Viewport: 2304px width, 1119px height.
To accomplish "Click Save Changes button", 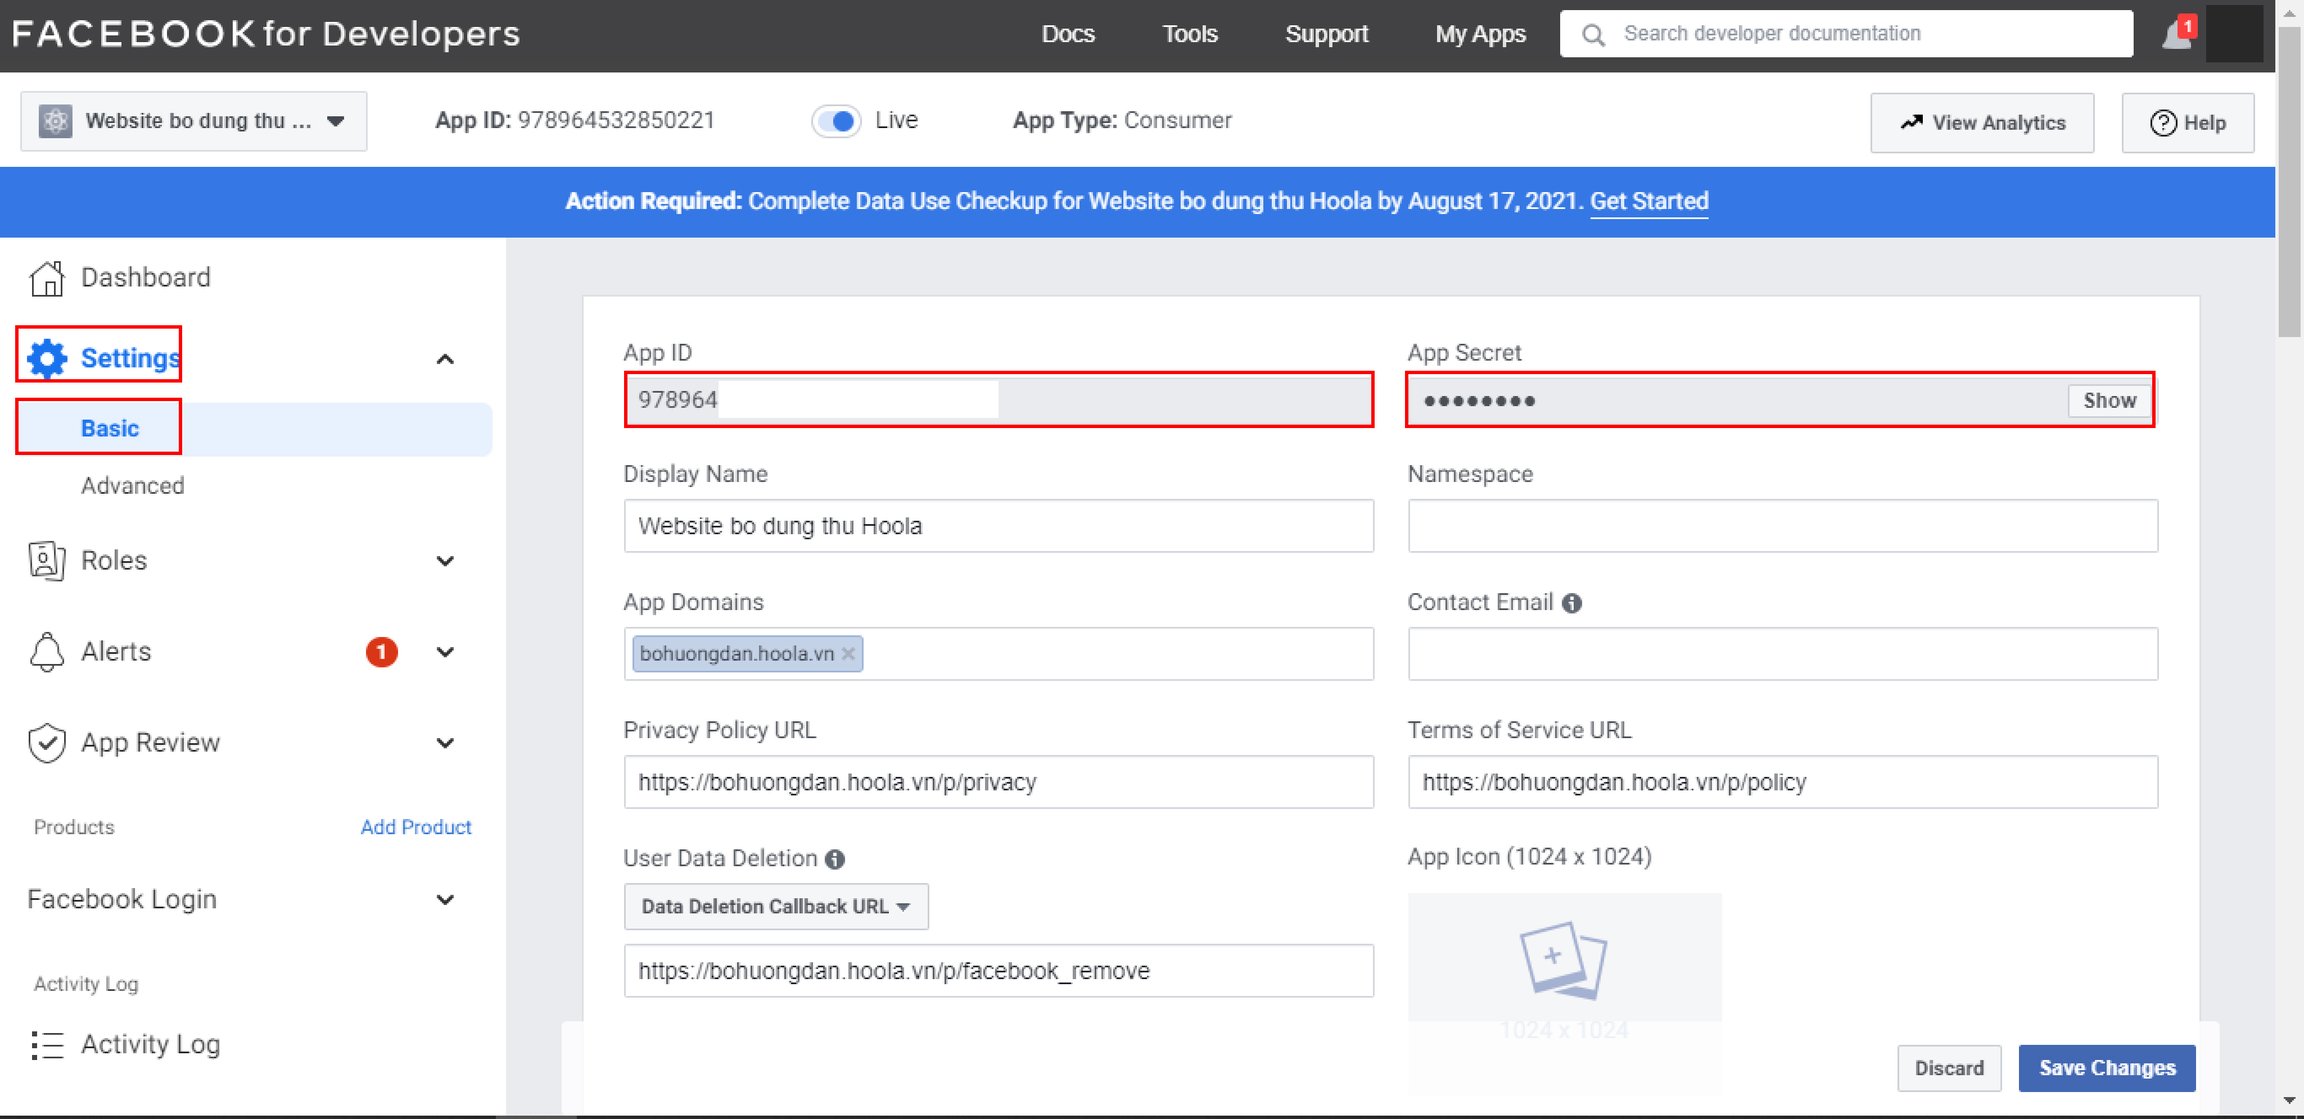I will pyautogui.click(x=2107, y=1068).
